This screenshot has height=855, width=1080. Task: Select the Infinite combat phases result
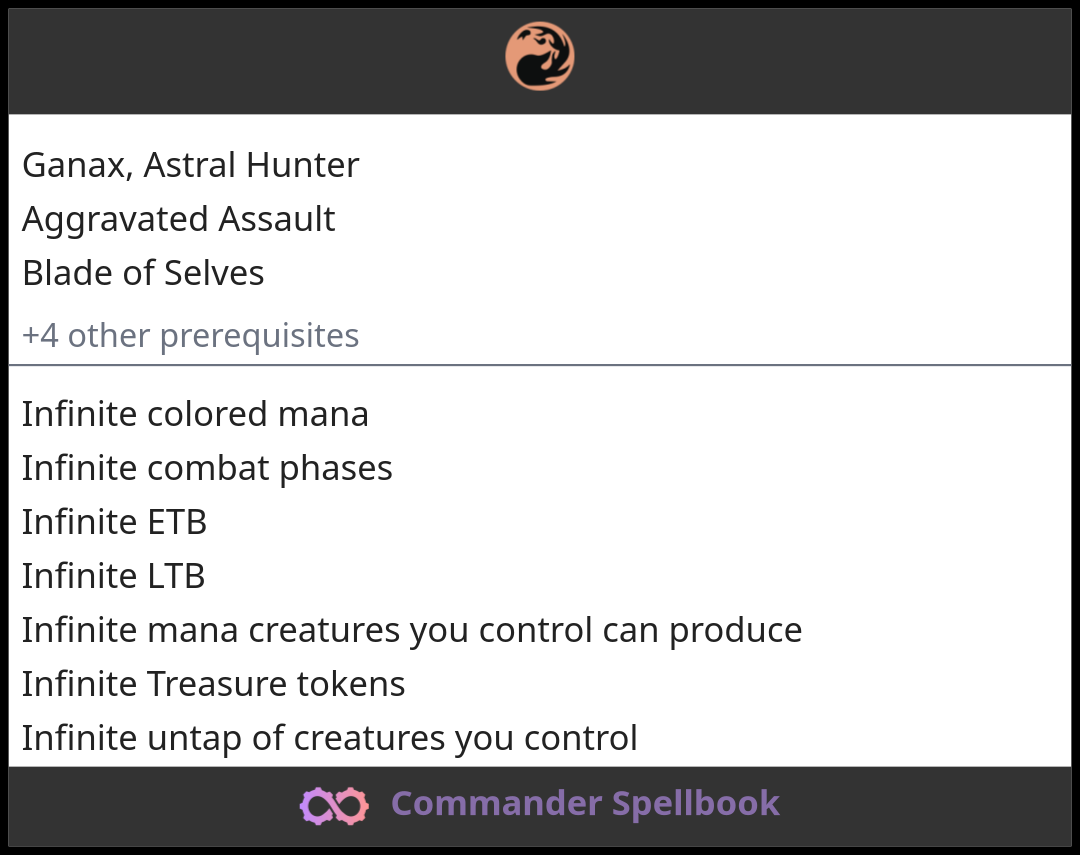207,468
